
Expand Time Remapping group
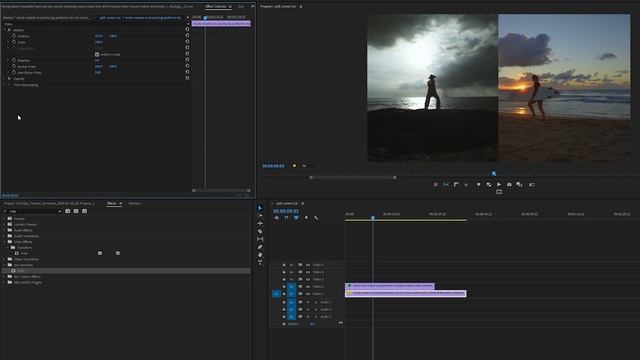4,85
